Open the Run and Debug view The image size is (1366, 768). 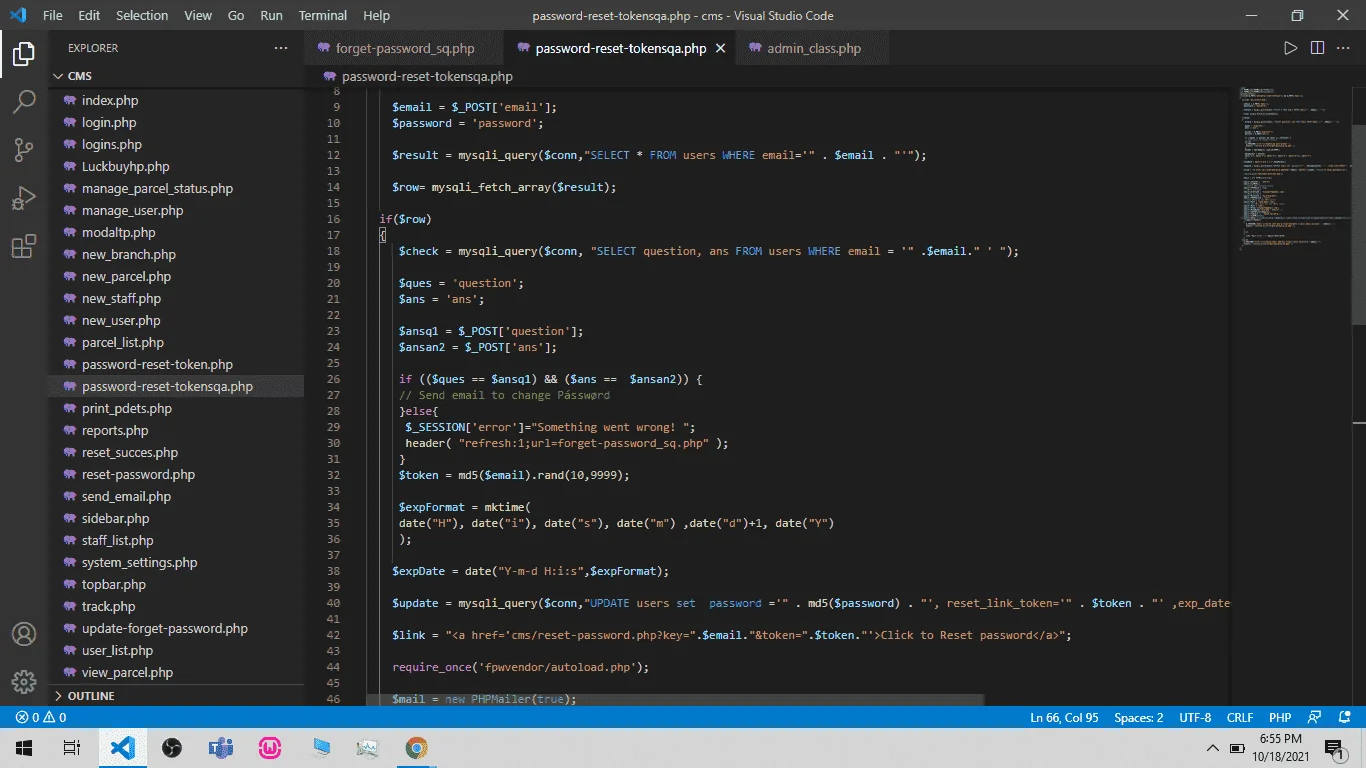24,198
